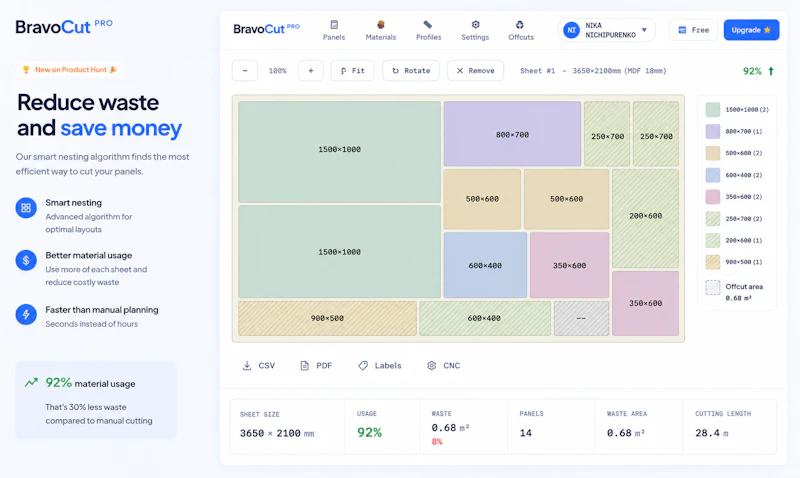The height and width of the screenshot is (478, 800).
Task: Select the hatched 200×600 panel
Action: click(x=645, y=219)
